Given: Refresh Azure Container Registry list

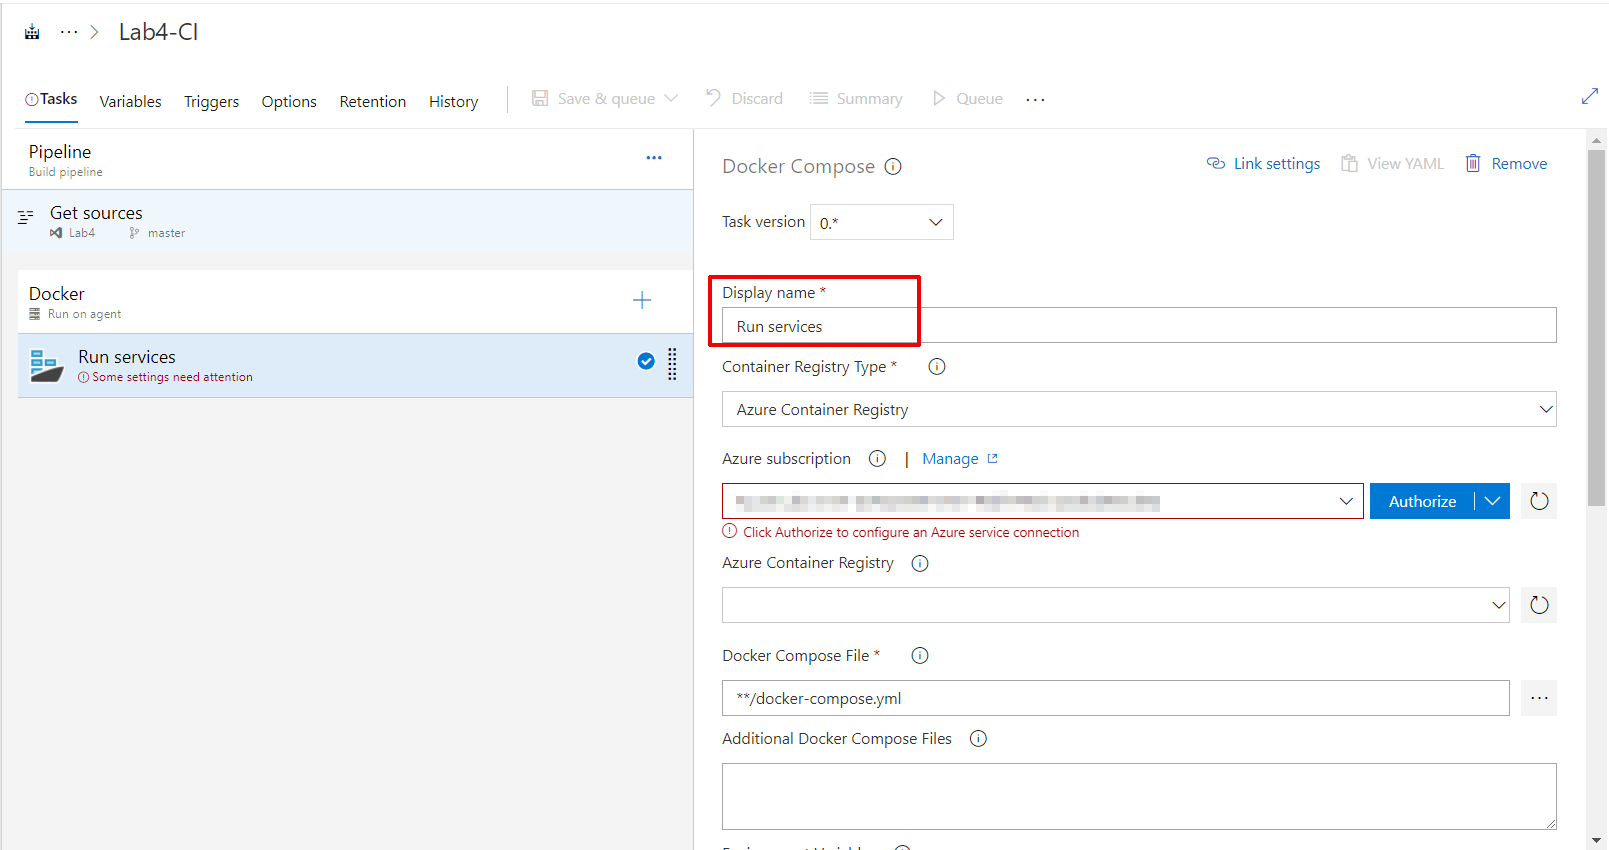Looking at the screenshot, I should [x=1539, y=605].
